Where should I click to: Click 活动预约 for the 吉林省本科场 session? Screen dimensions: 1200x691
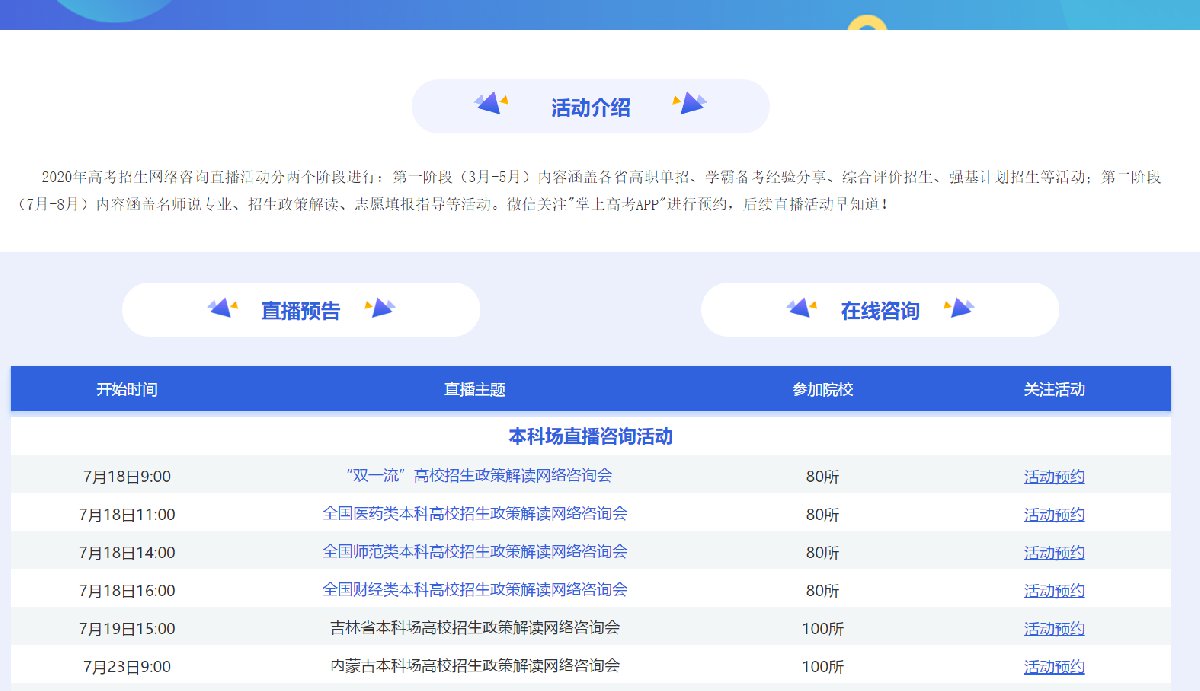point(1054,629)
